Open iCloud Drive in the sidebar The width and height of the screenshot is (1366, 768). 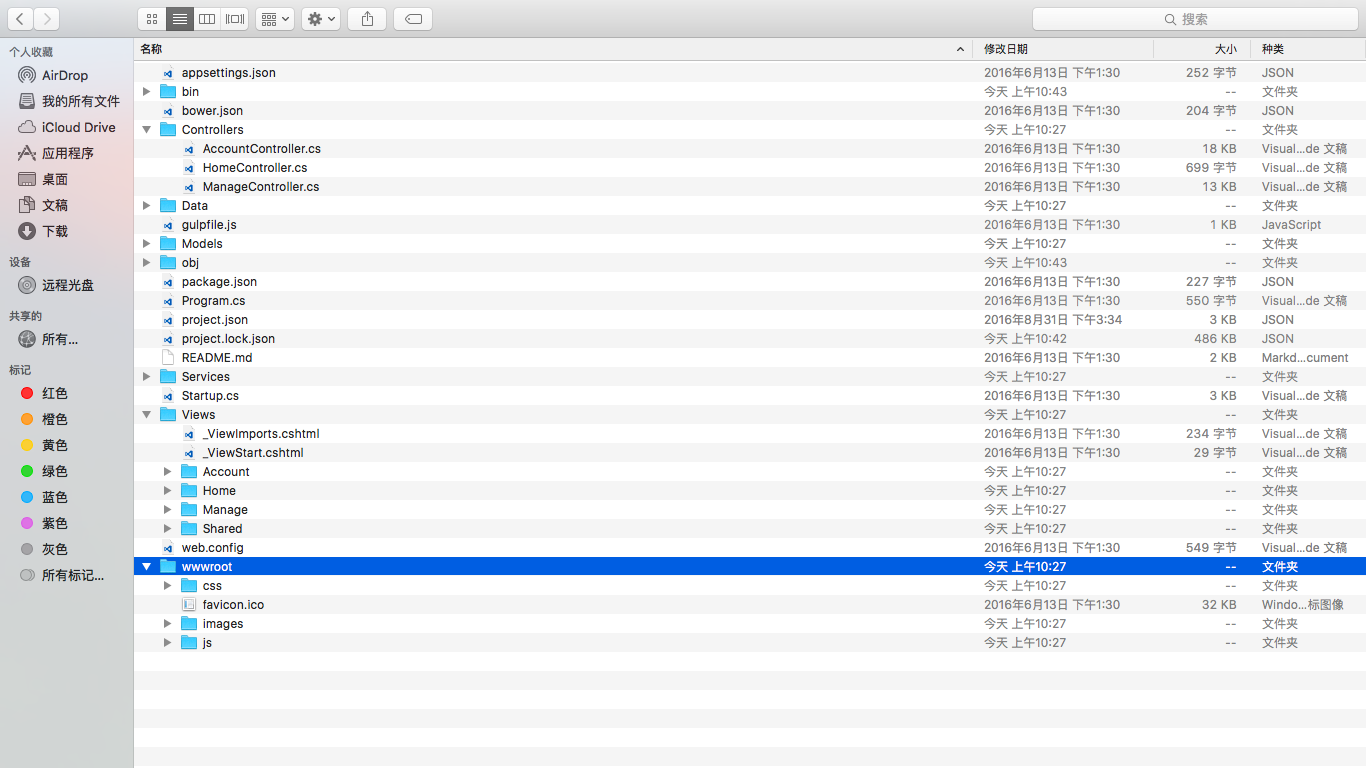tap(66, 127)
